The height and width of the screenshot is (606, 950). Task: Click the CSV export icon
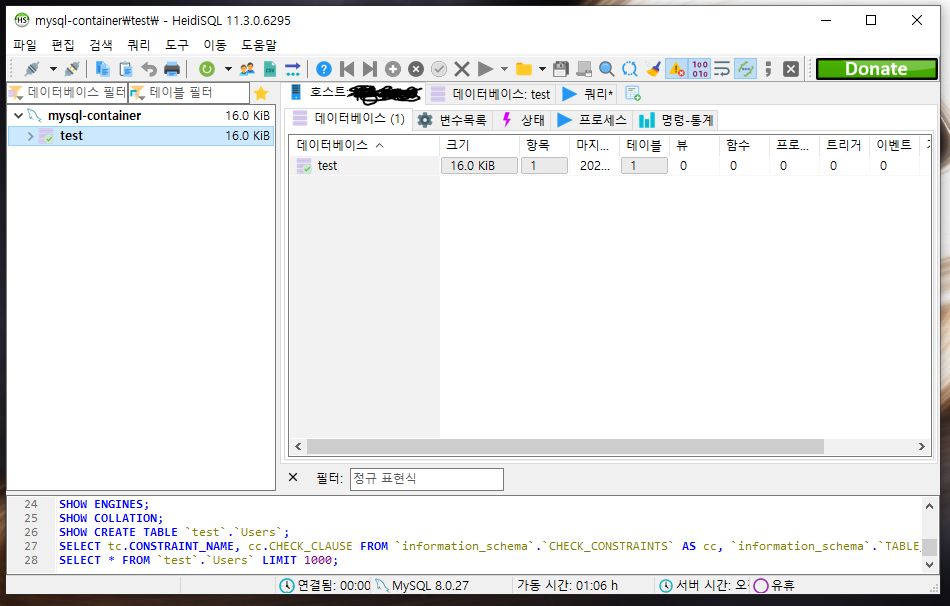click(x=270, y=69)
